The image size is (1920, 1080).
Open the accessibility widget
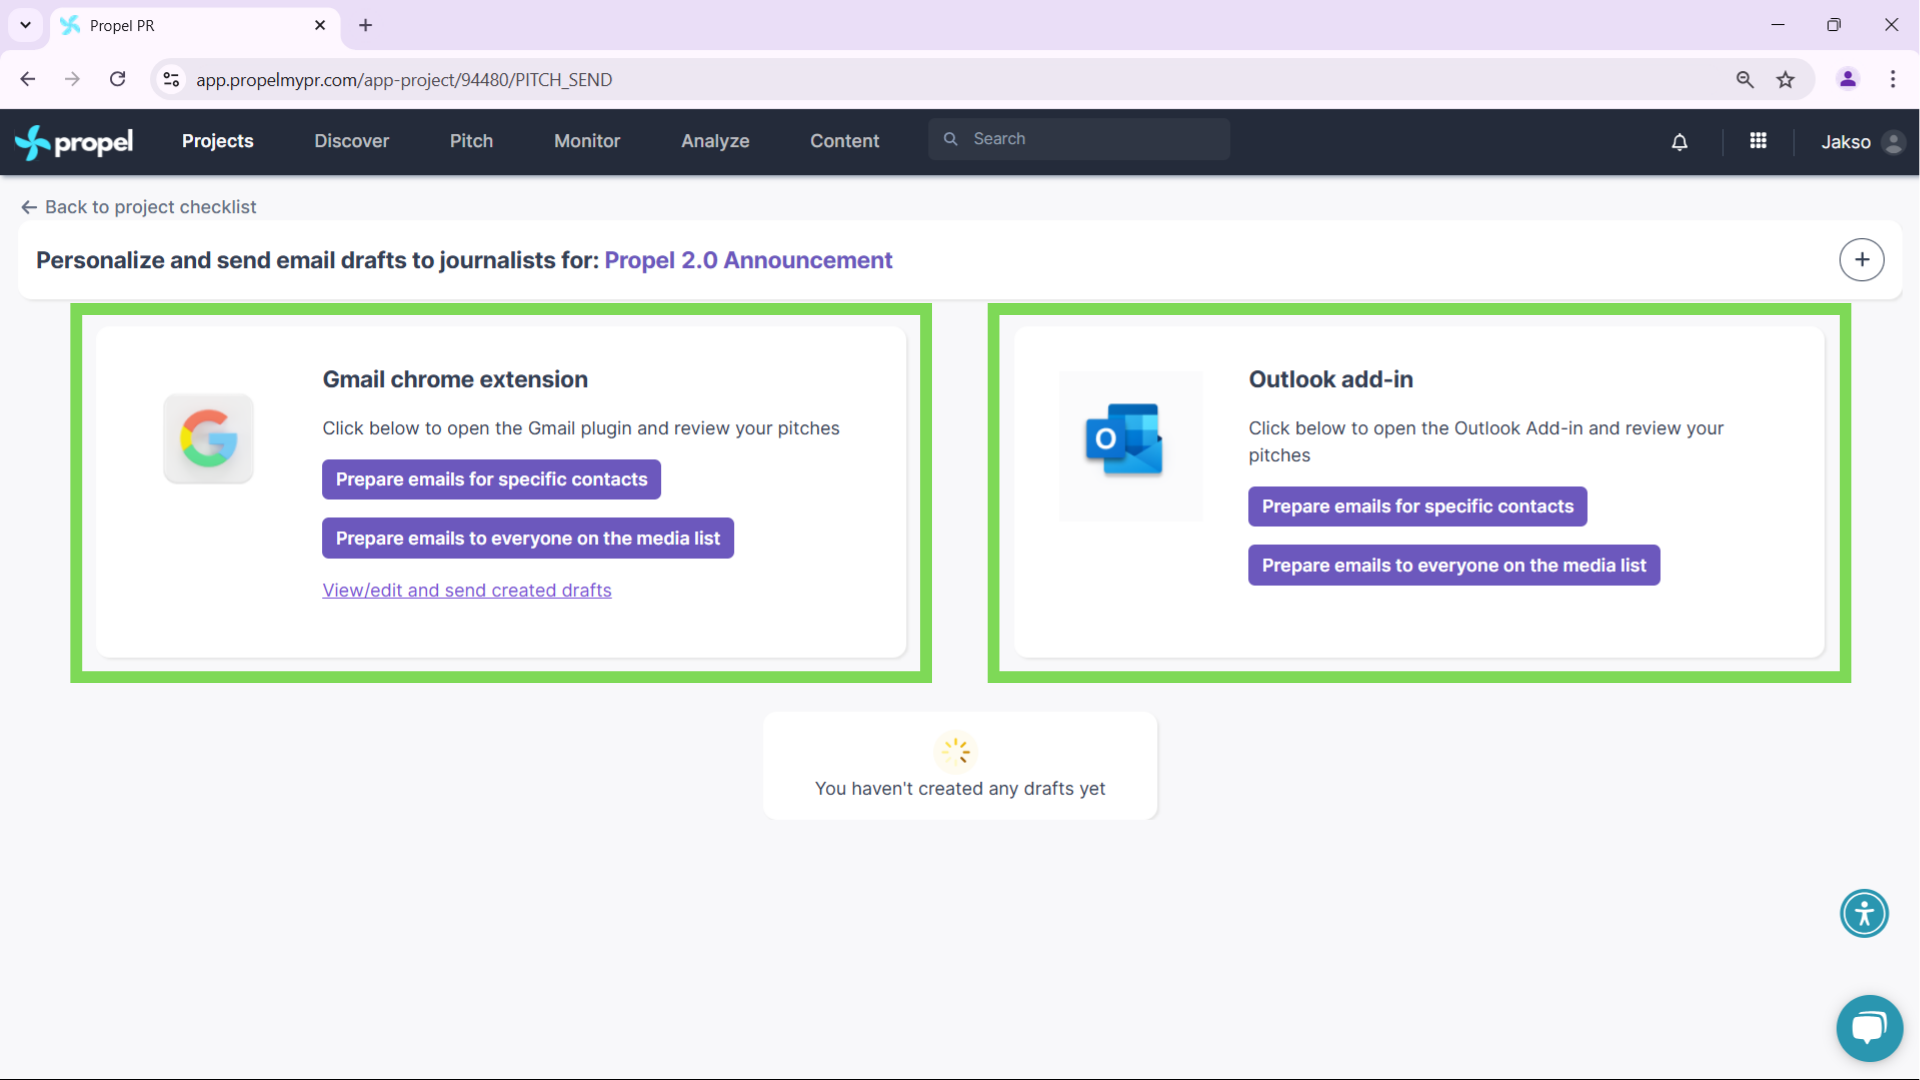click(1864, 913)
